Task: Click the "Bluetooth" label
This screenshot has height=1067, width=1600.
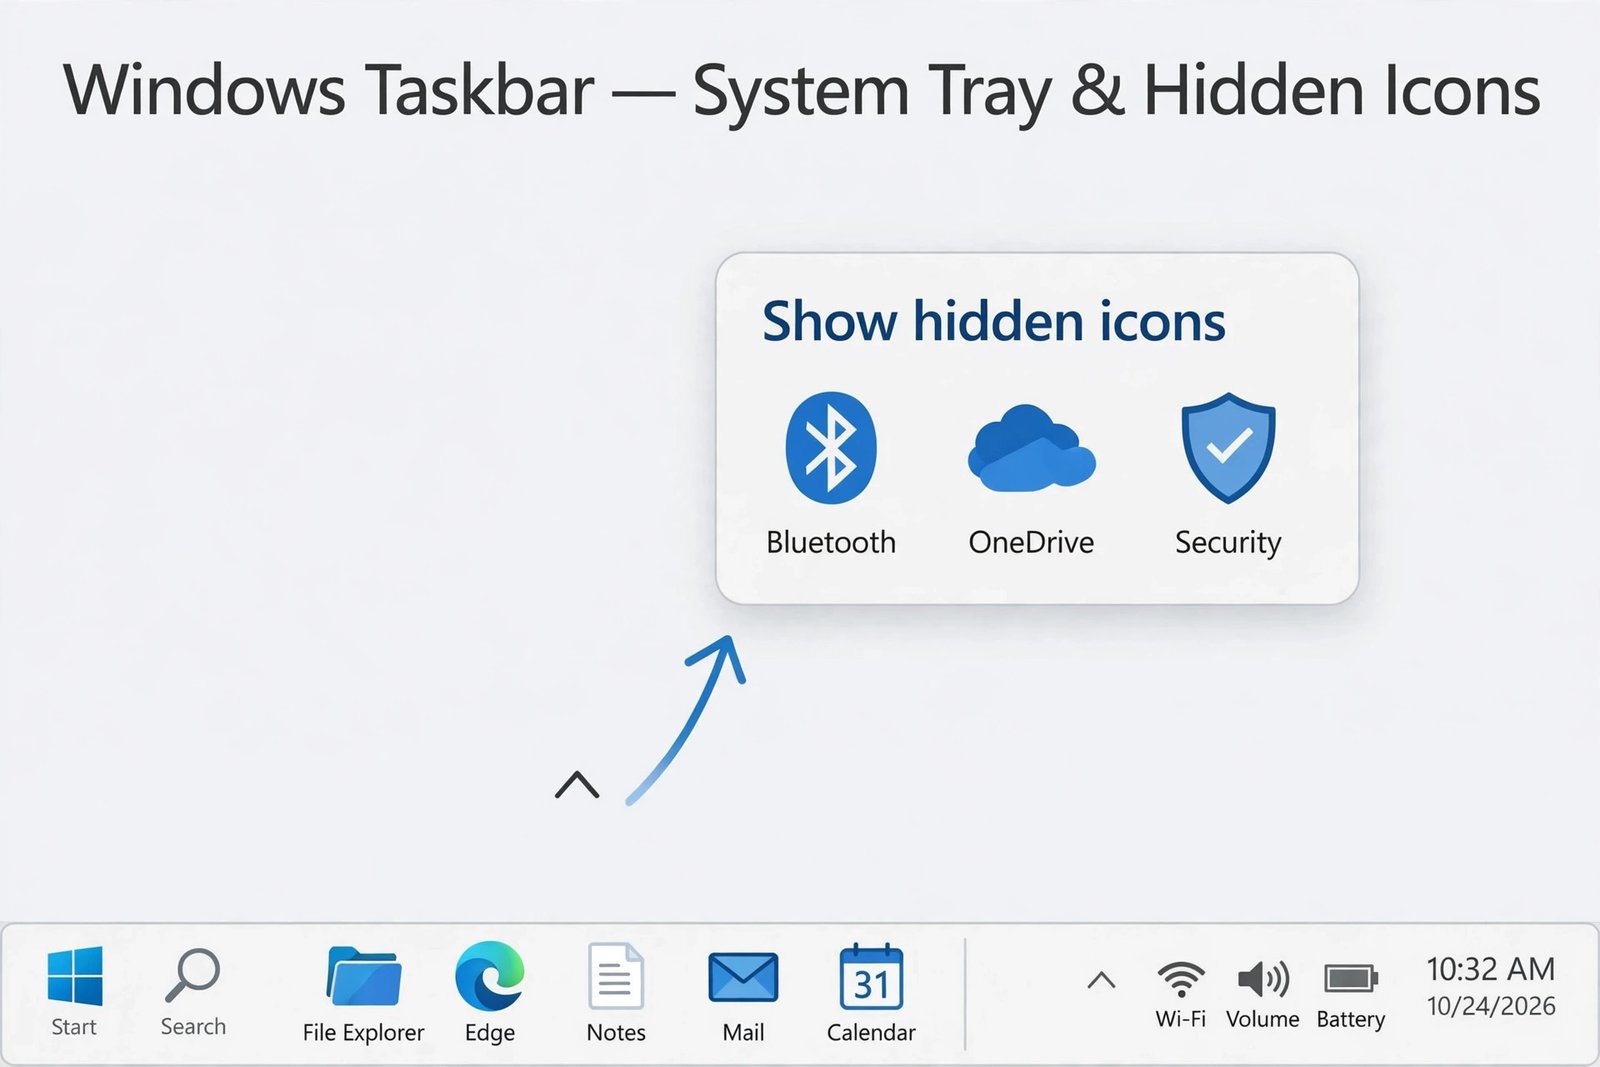Action: coord(831,542)
